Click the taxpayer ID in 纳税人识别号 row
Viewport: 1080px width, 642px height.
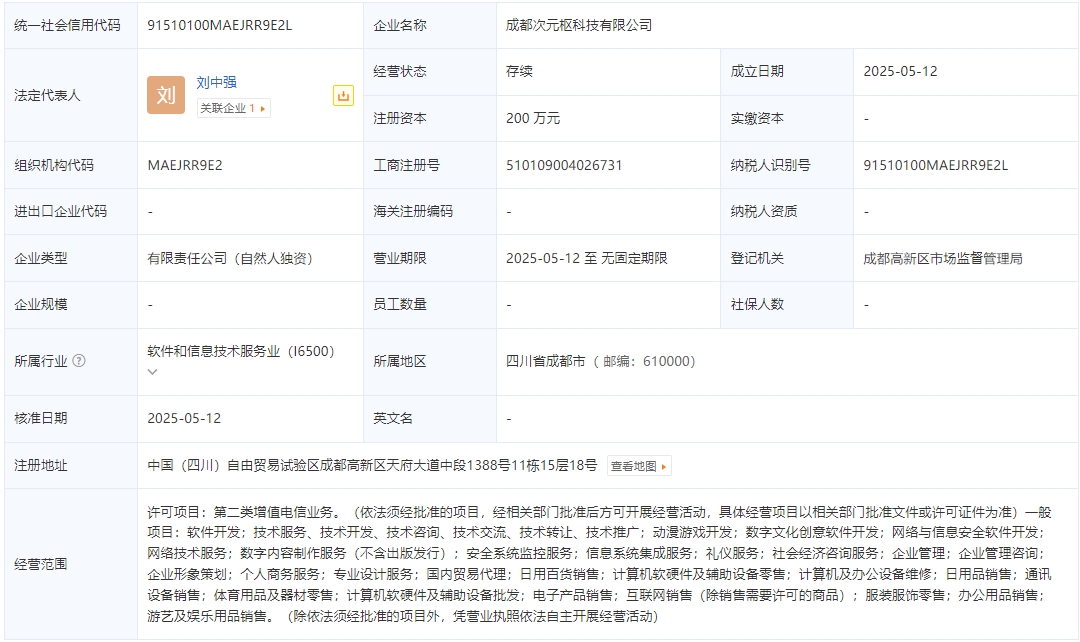pyautogui.click(x=936, y=165)
